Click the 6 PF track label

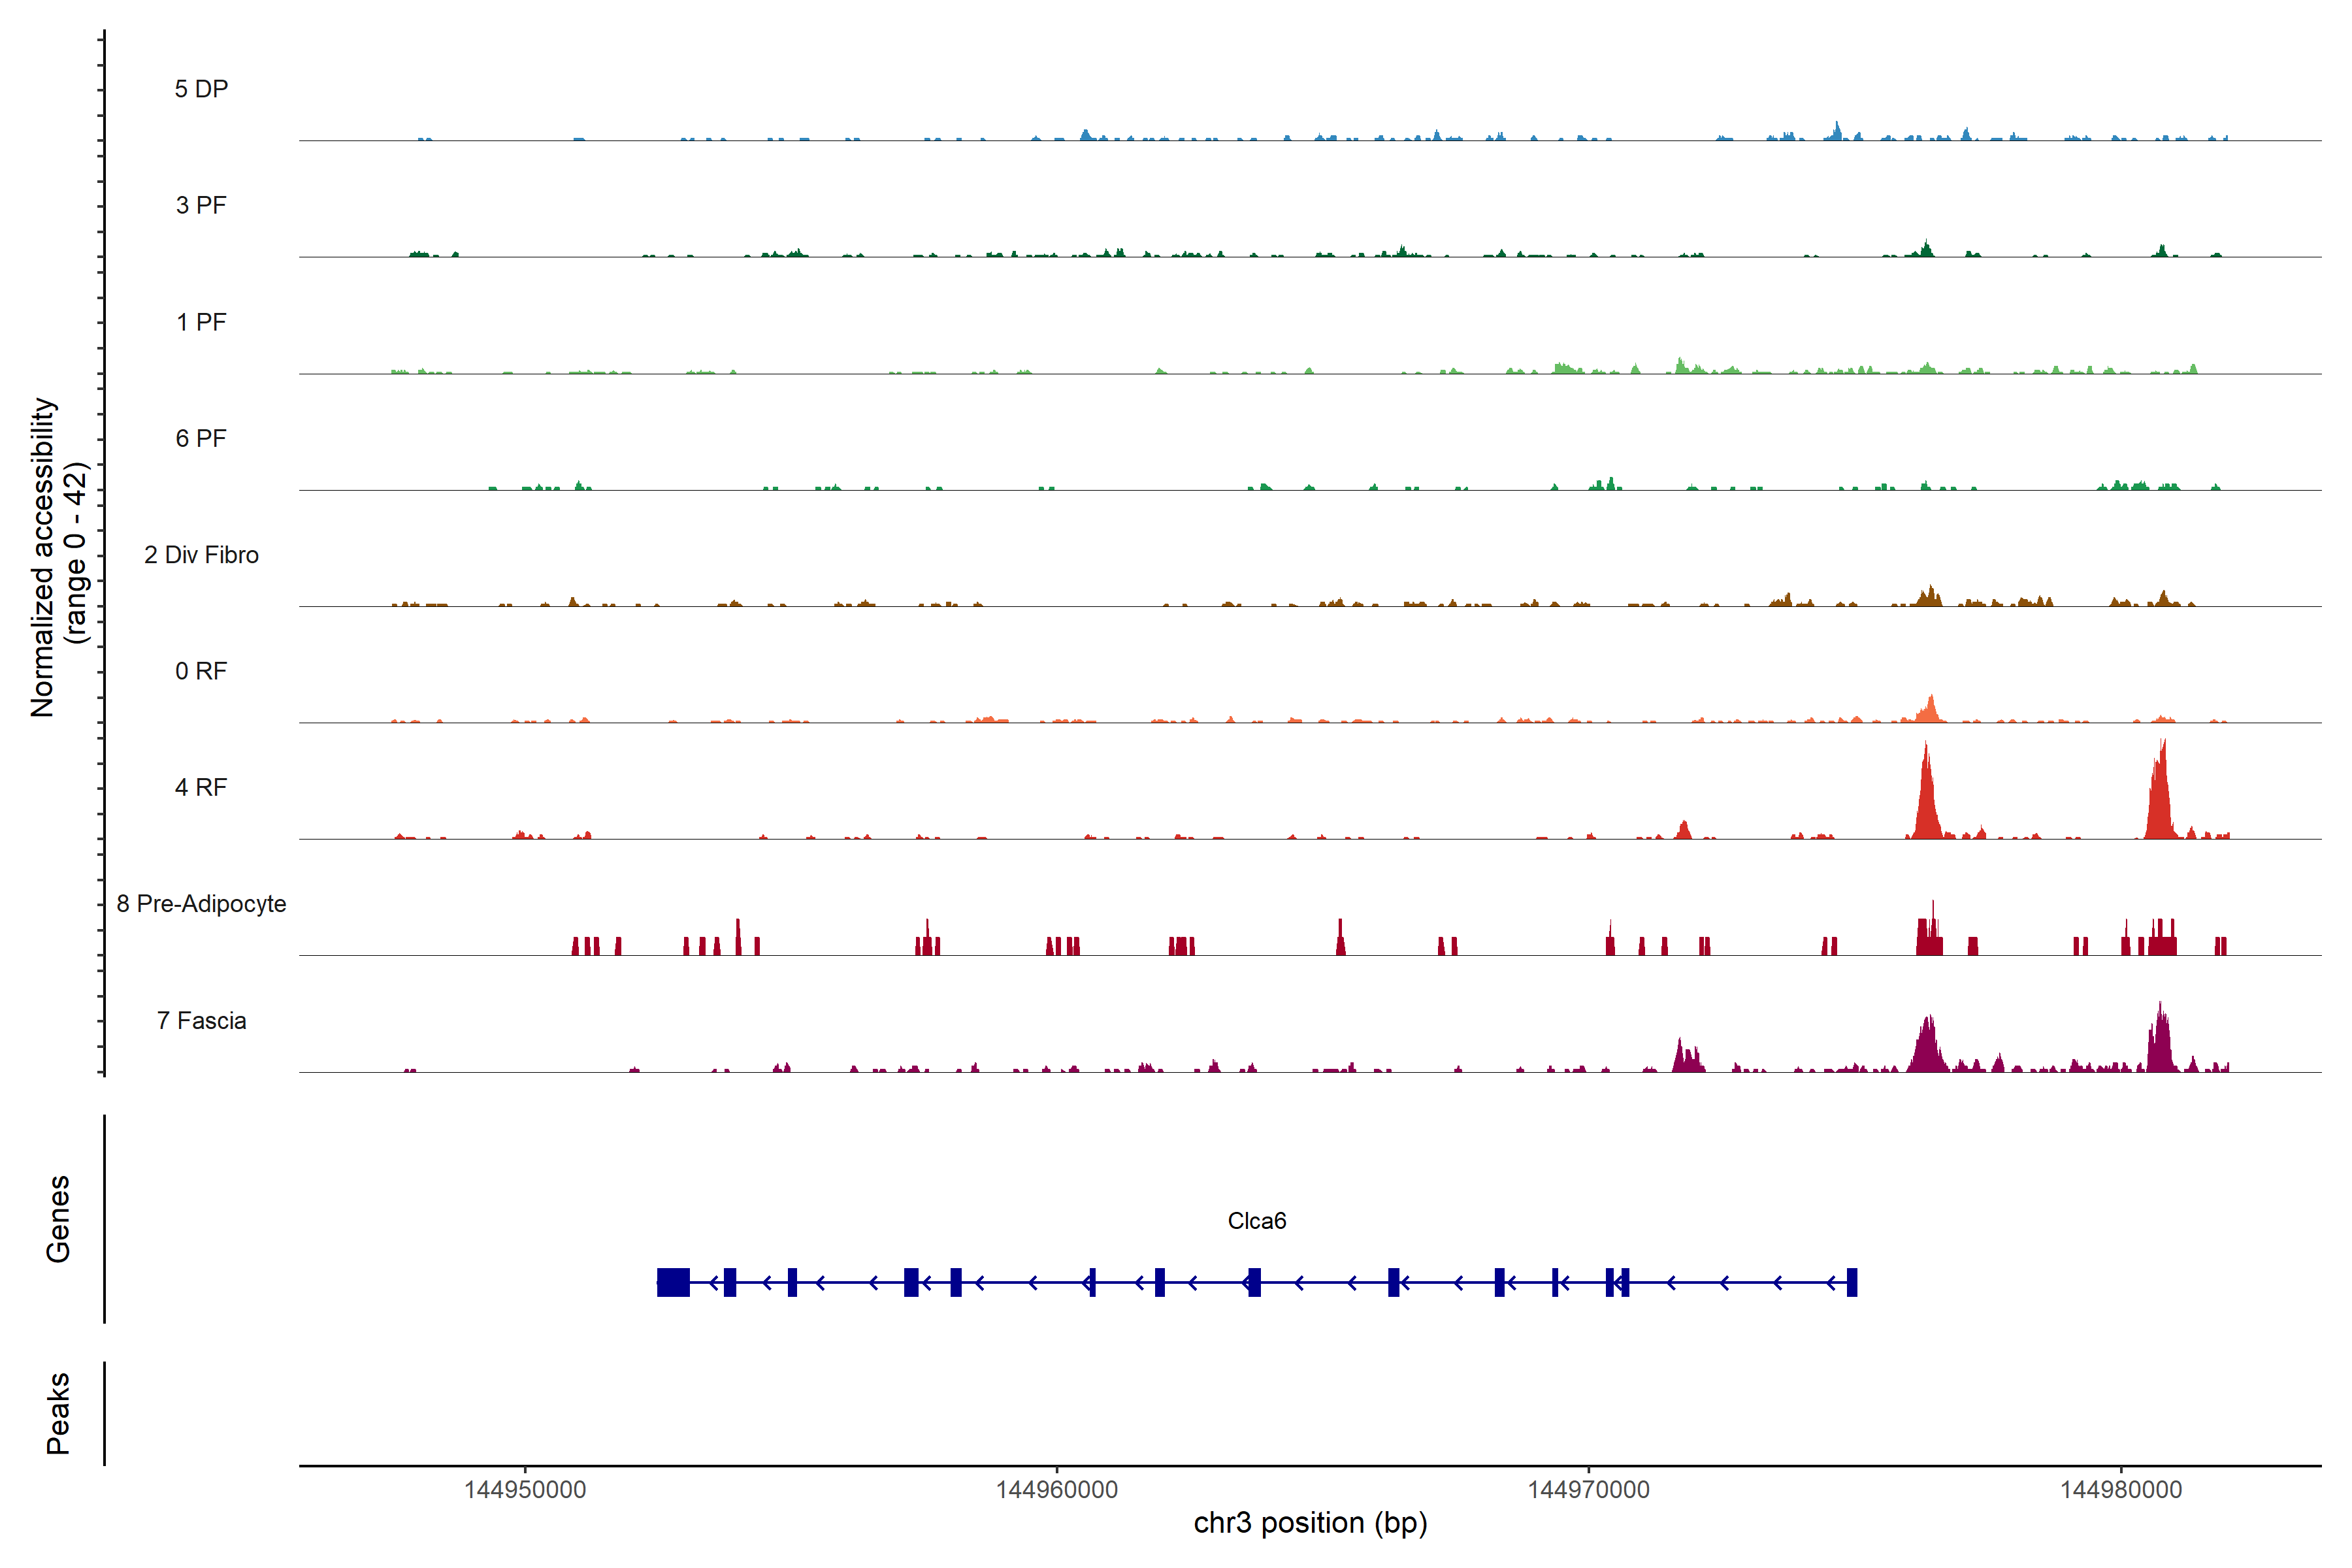201,438
